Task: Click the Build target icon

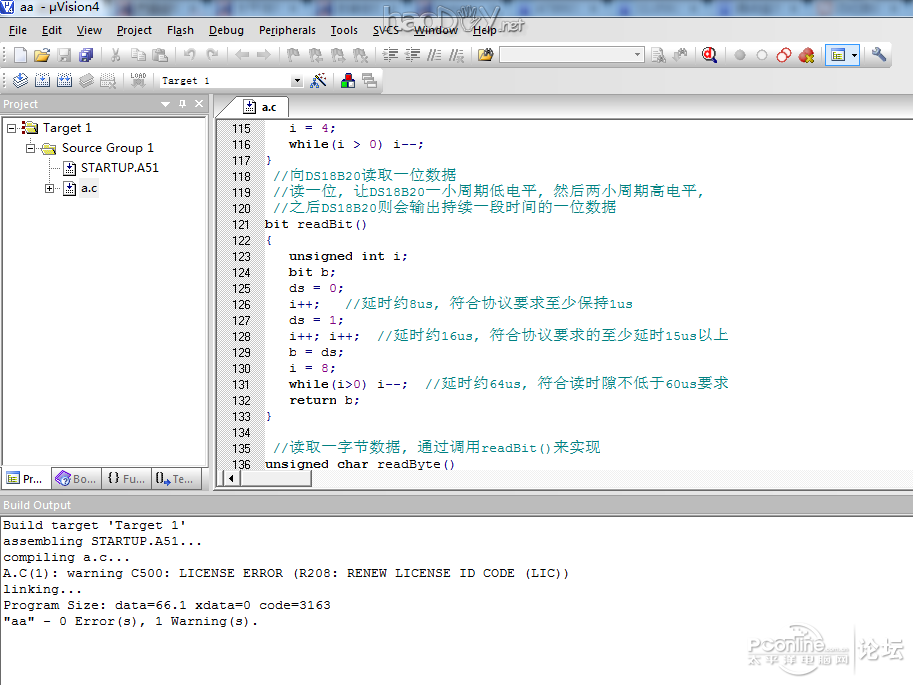Action: [42, 81]
